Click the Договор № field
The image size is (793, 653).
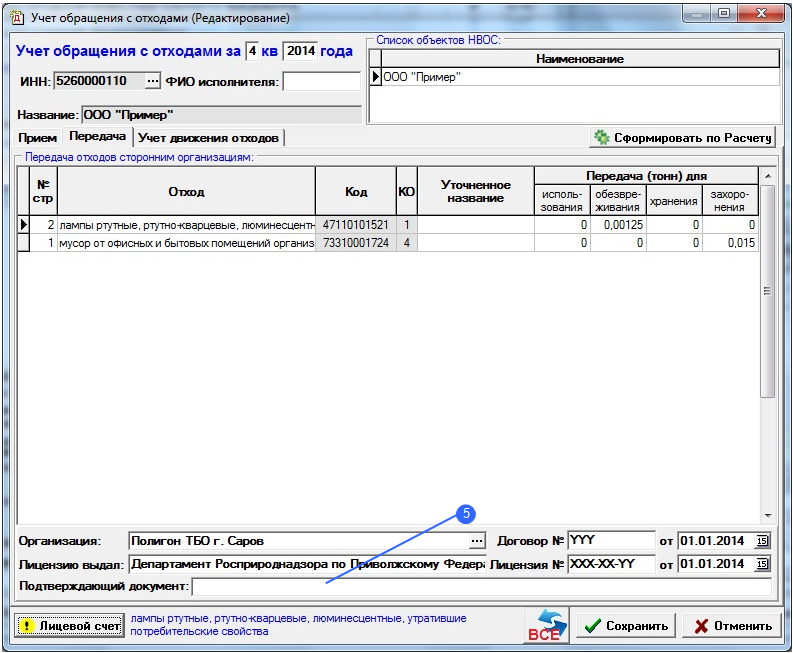(x=610, y=541)
